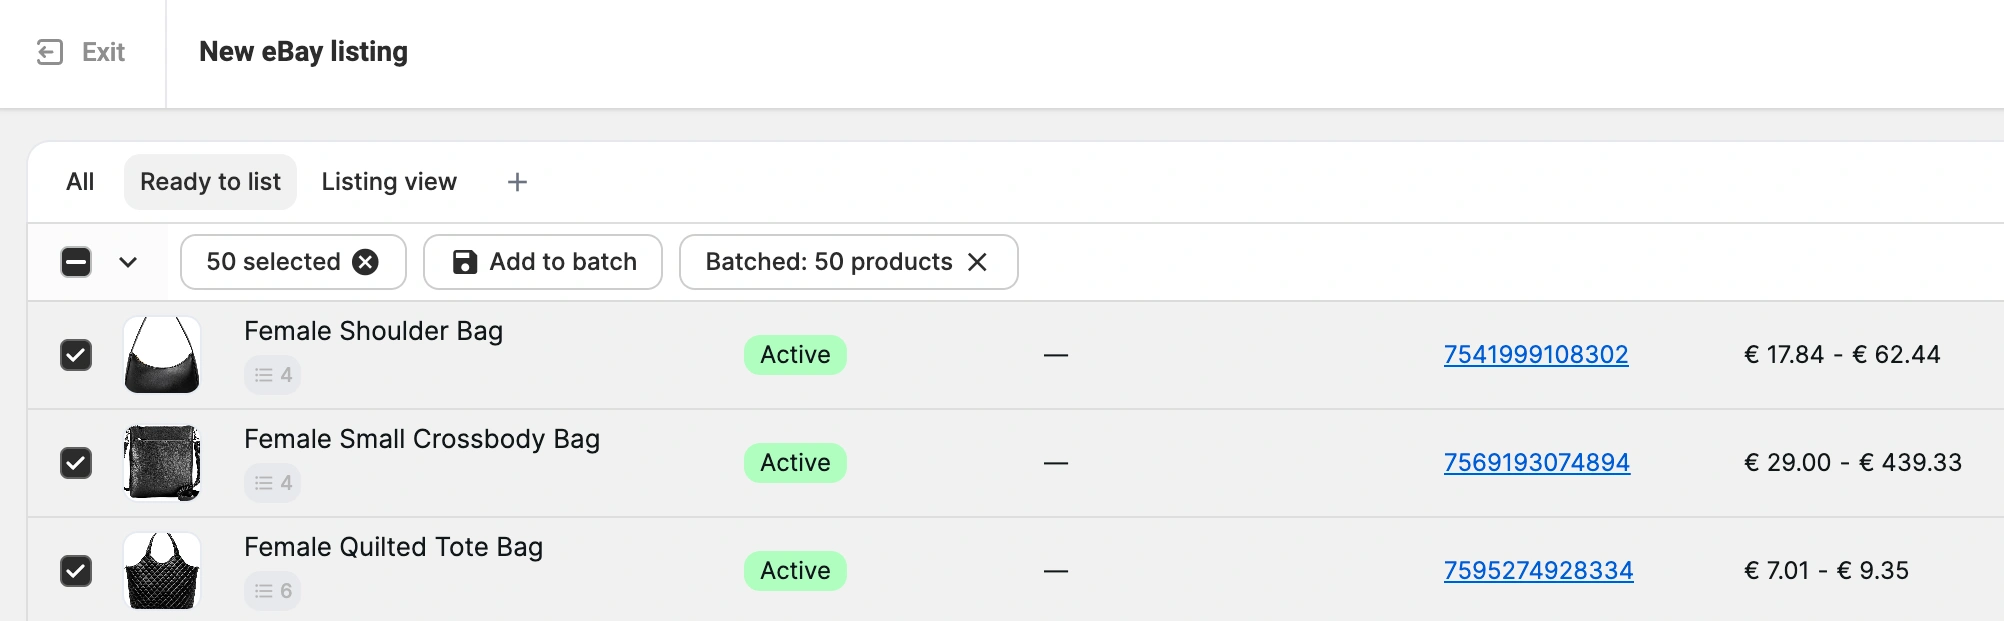Image resolution: width=2004 pixels, height=621 pixels.
Task: Click the Exit arrow icon
Action: [50, 52]
